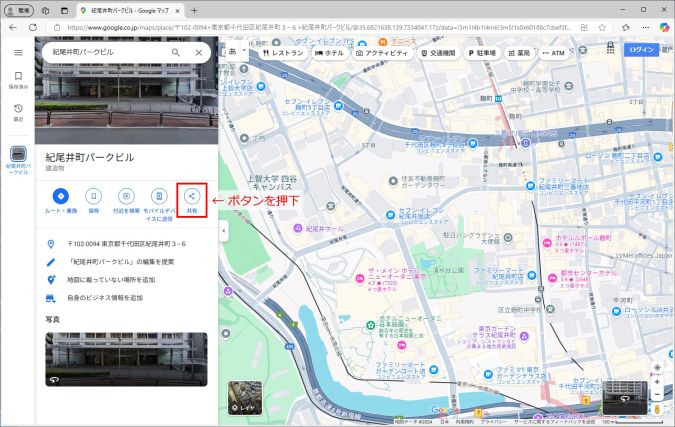The width and height of the screenshot is (675, 427).
Task: Select the ホテル category chip
Action: point(327,52)
